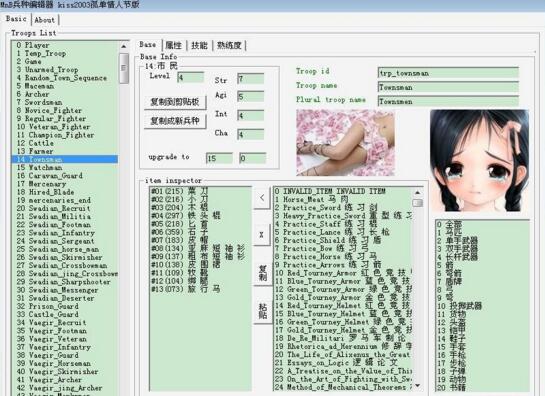
Task: Click the first upgrade to field showing 15
Action: click(219, 158)
